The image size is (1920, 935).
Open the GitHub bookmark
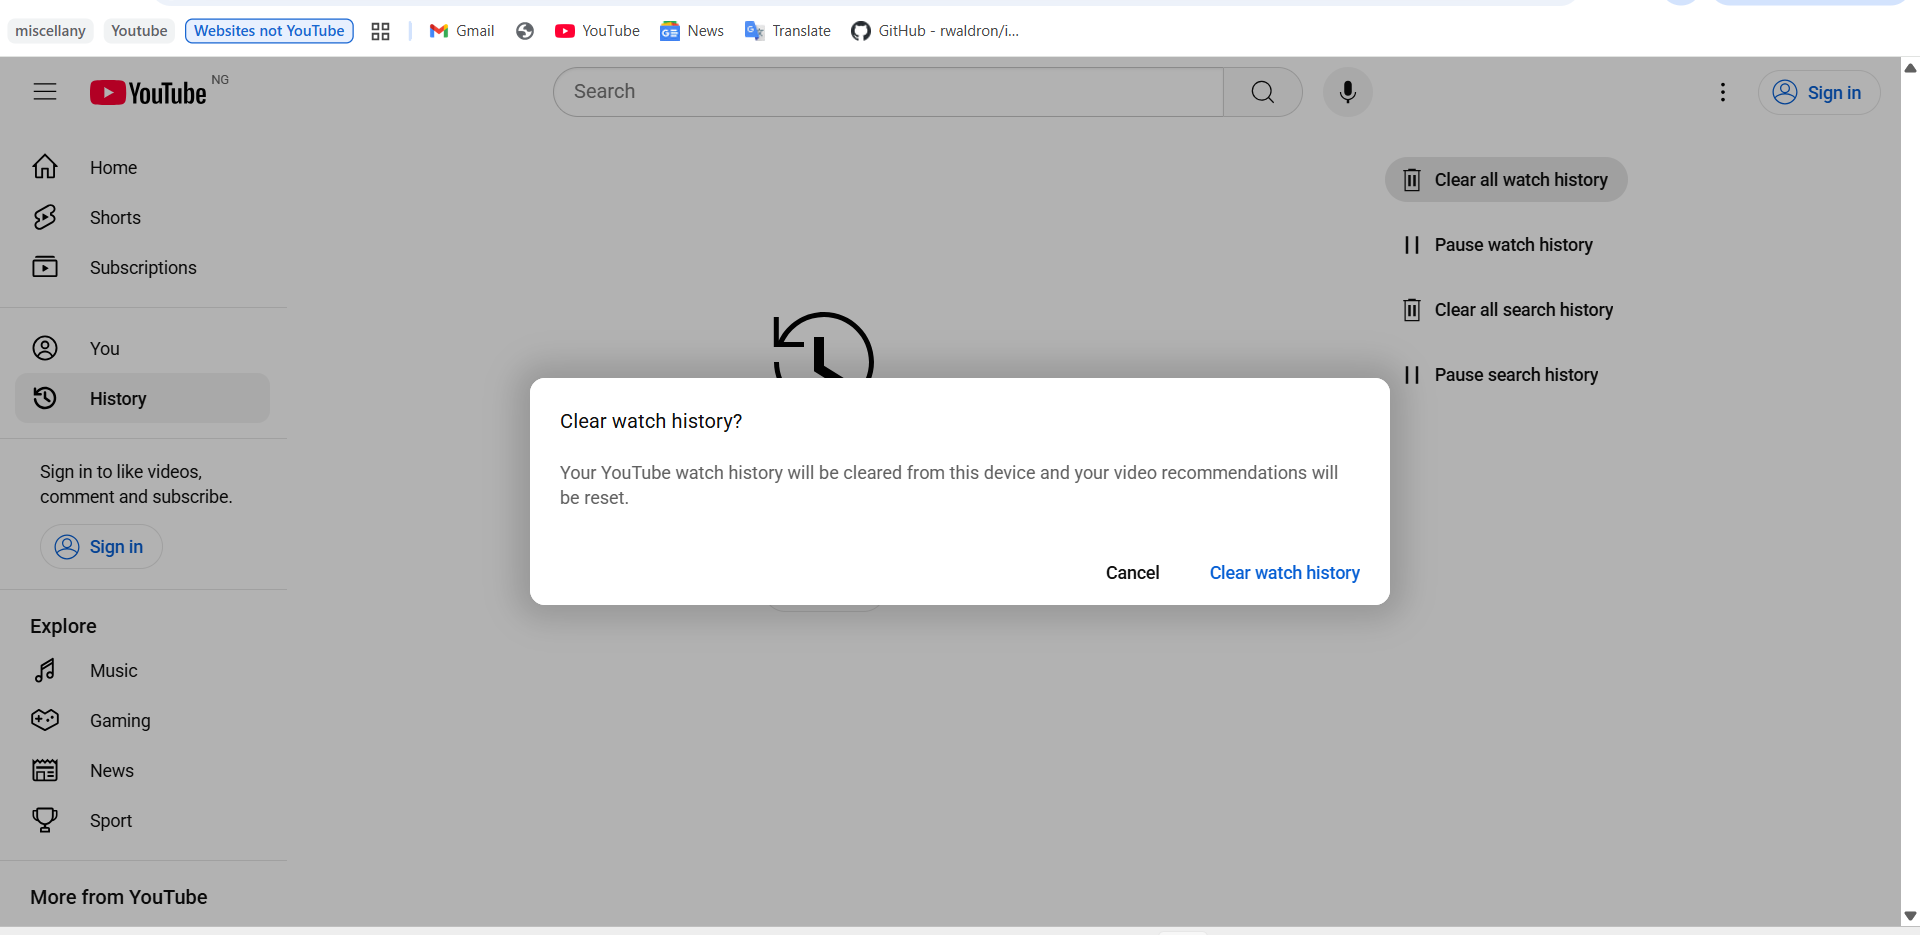tap(933, 31)
